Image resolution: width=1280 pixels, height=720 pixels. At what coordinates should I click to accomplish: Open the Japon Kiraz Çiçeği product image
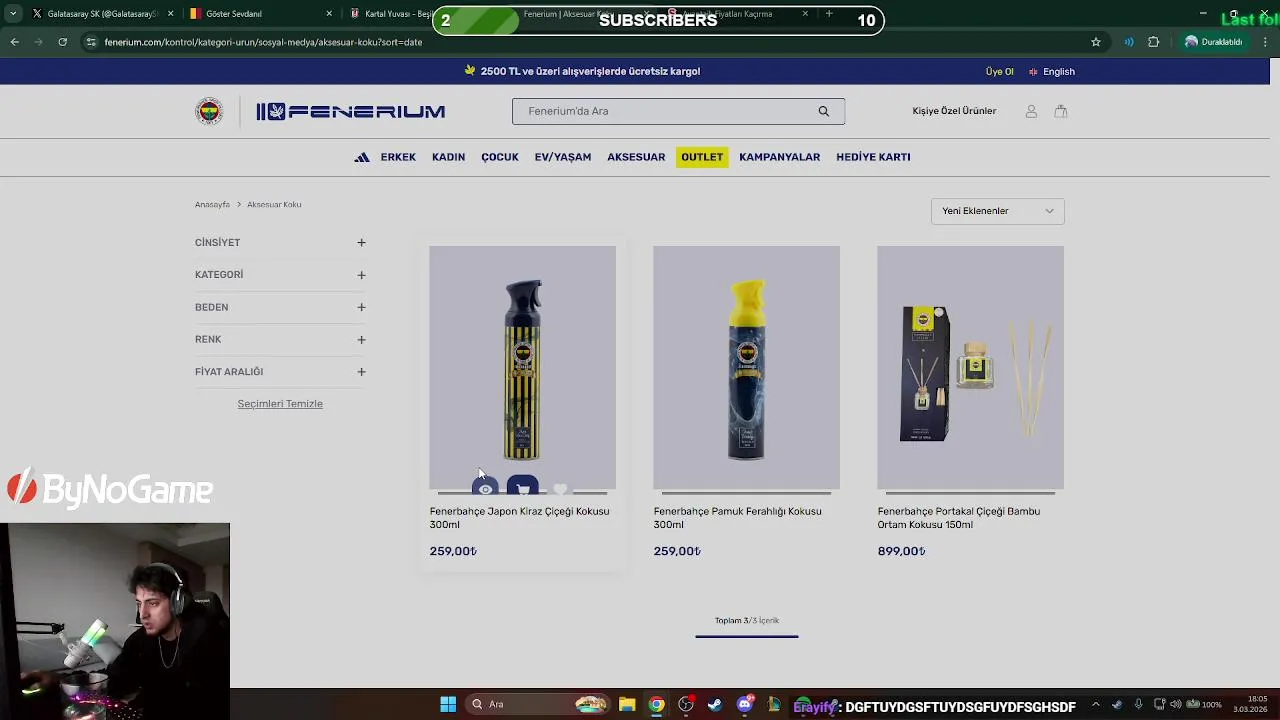pos(522,368)
